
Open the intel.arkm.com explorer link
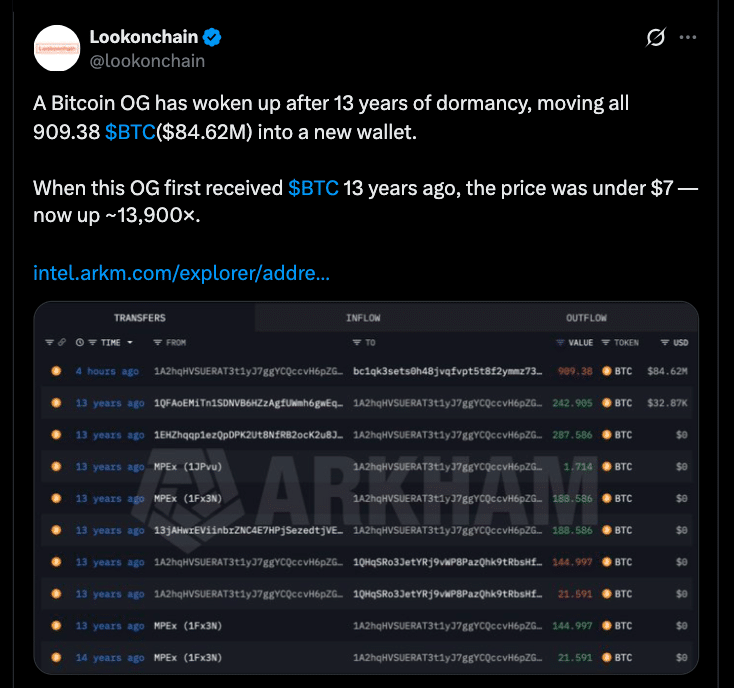(181, 272)
